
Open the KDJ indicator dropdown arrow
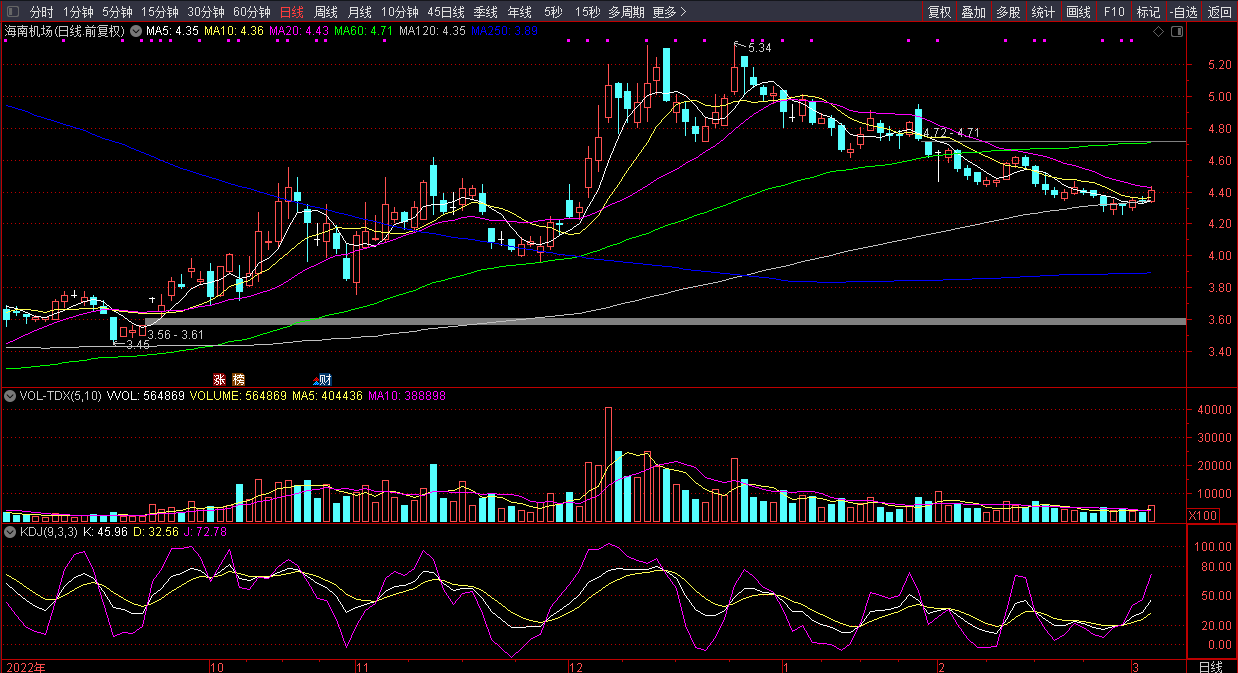click(x=10, y=532)
